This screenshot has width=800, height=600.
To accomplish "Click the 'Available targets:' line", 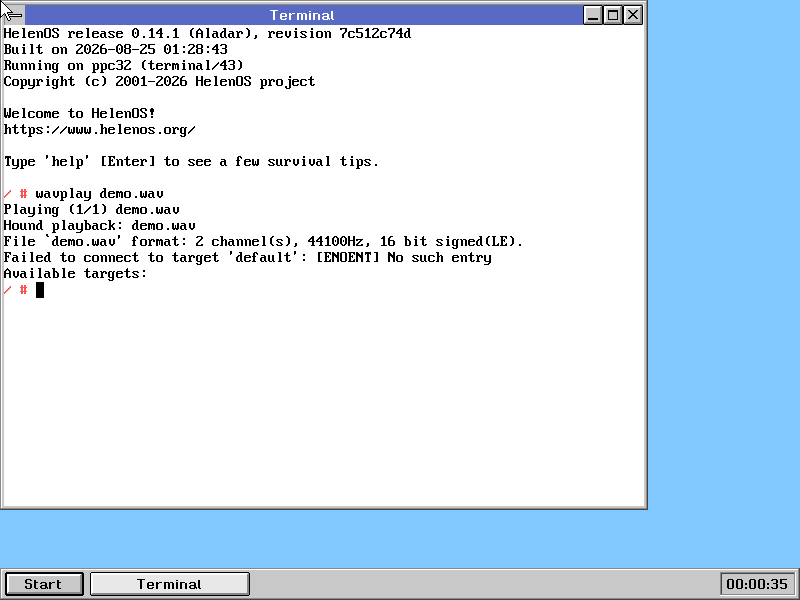I will click(75, 273).
